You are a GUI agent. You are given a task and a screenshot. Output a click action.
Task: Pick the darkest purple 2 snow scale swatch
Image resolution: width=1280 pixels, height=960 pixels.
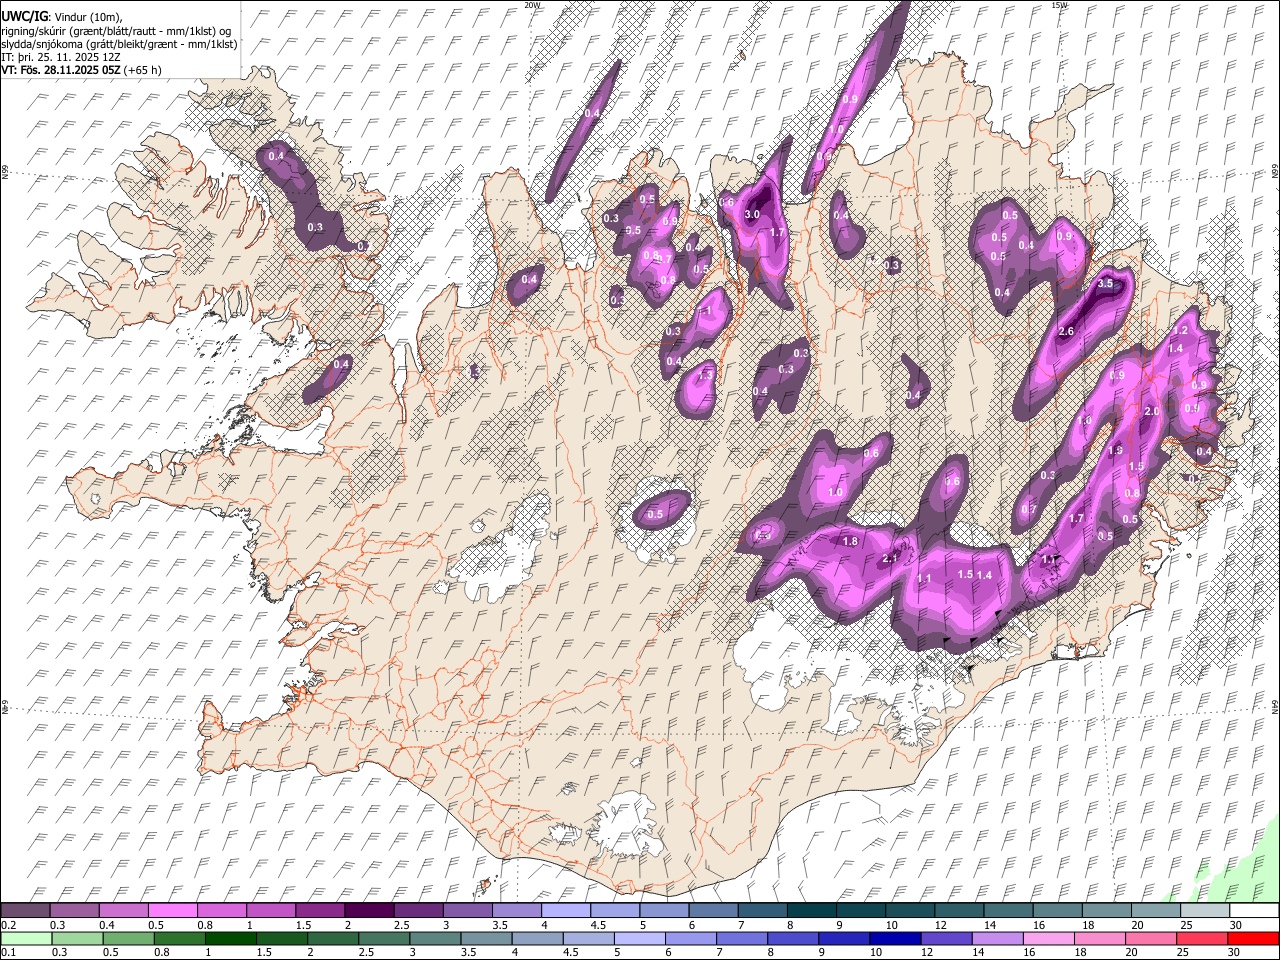[369, 910]
